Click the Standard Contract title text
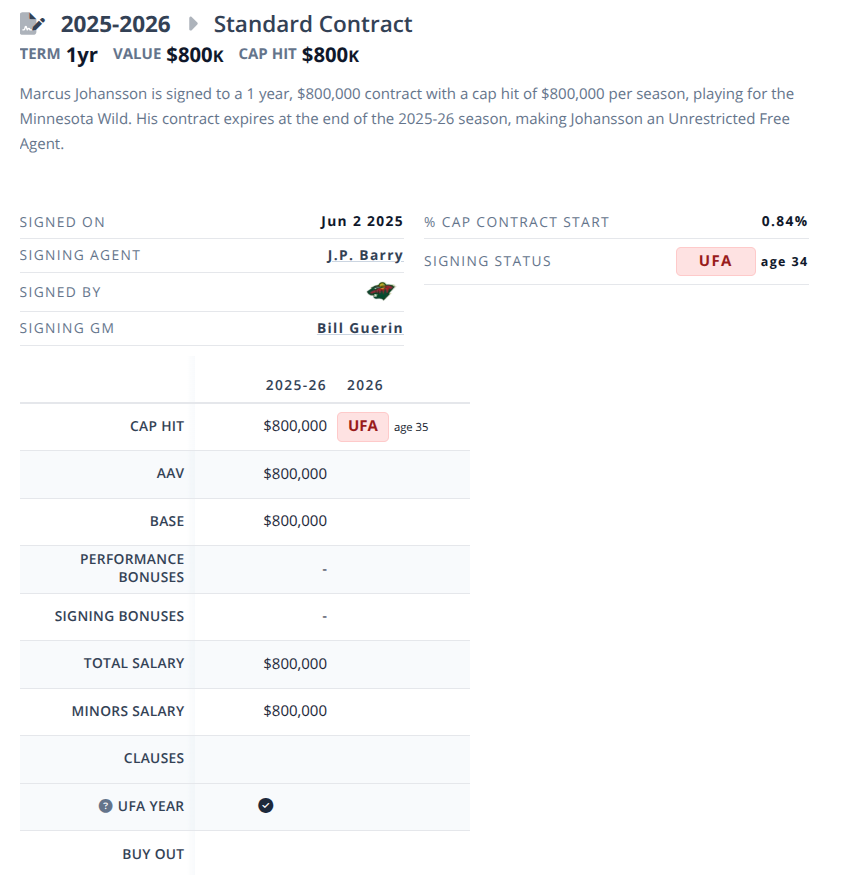 (x=313, y=24)
